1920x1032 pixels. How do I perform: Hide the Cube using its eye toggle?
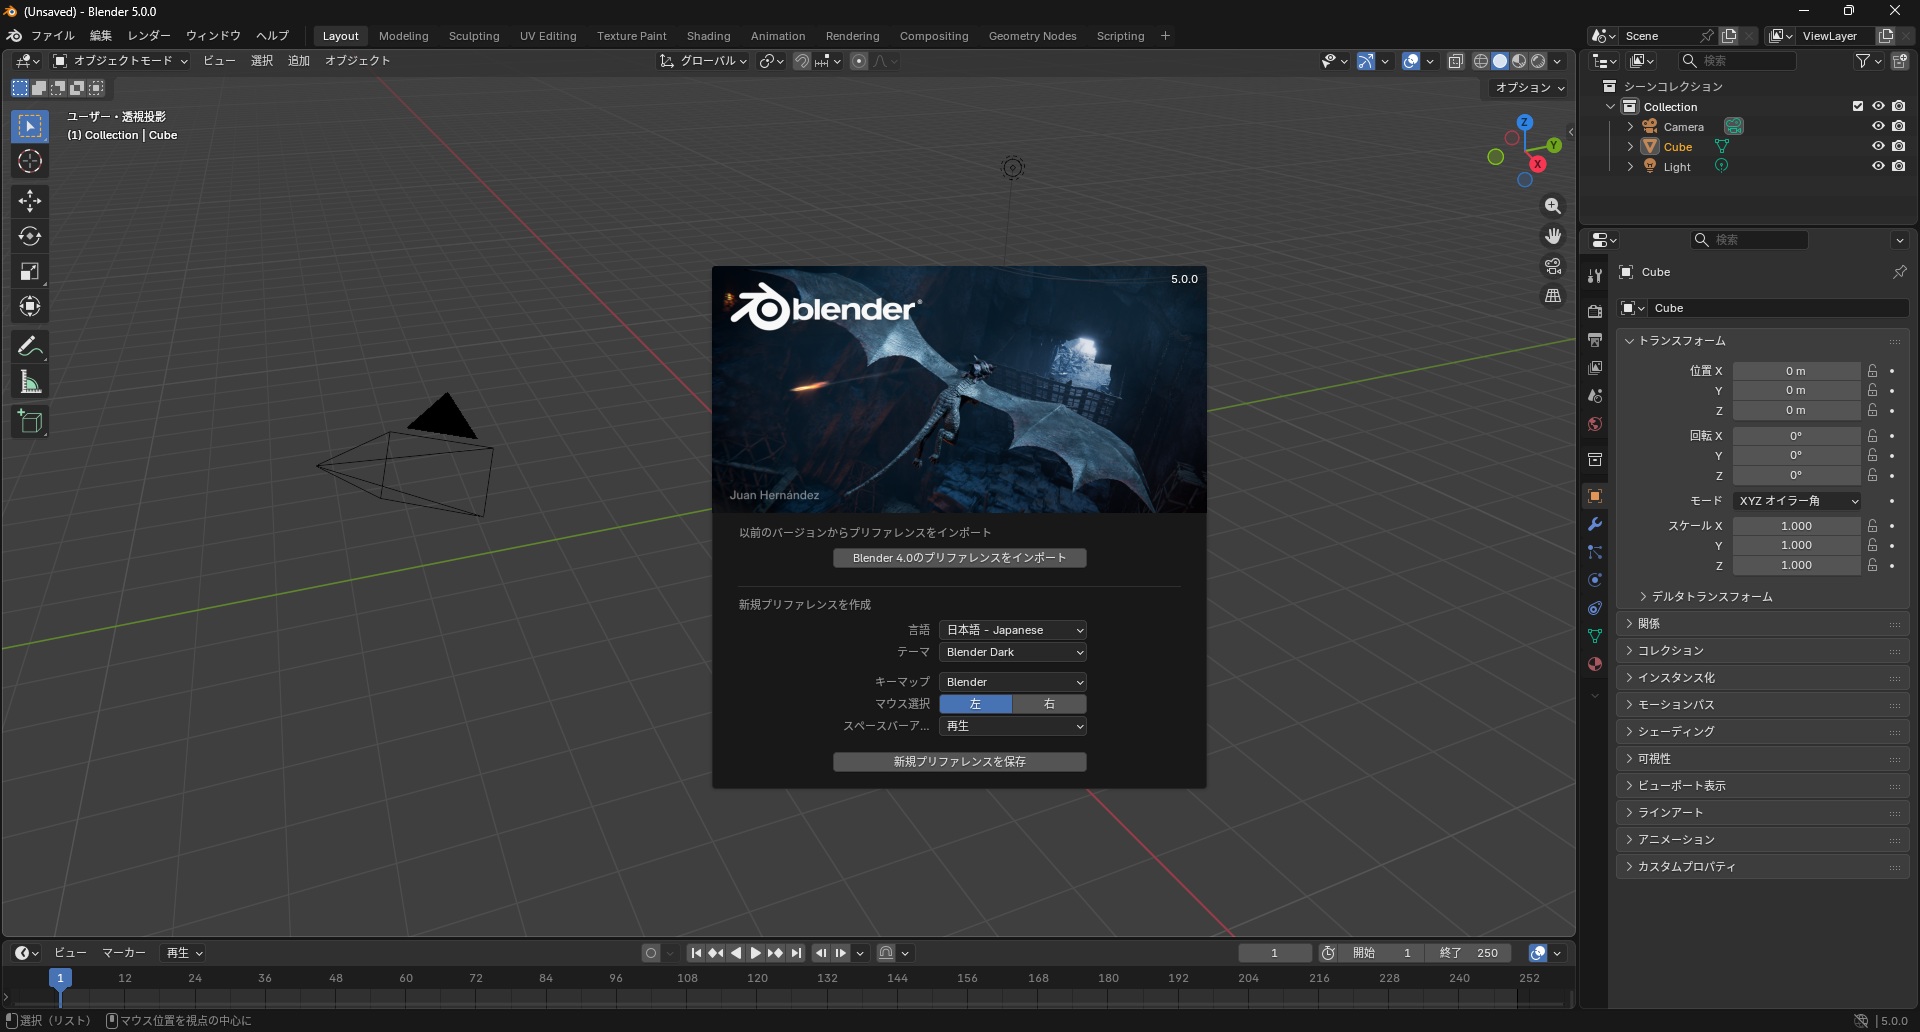click(x=1879, y=146)
